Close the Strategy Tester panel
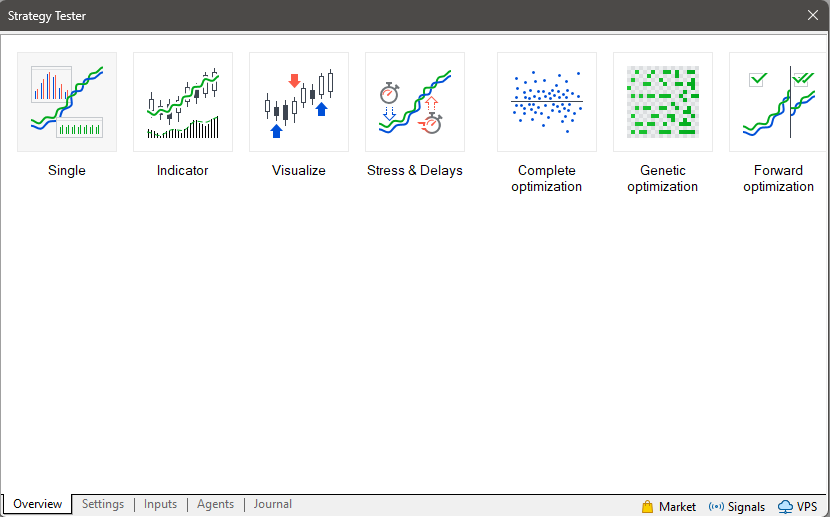Image resolution: width=830 pixels, height=517 pixels. pos(813,15)
